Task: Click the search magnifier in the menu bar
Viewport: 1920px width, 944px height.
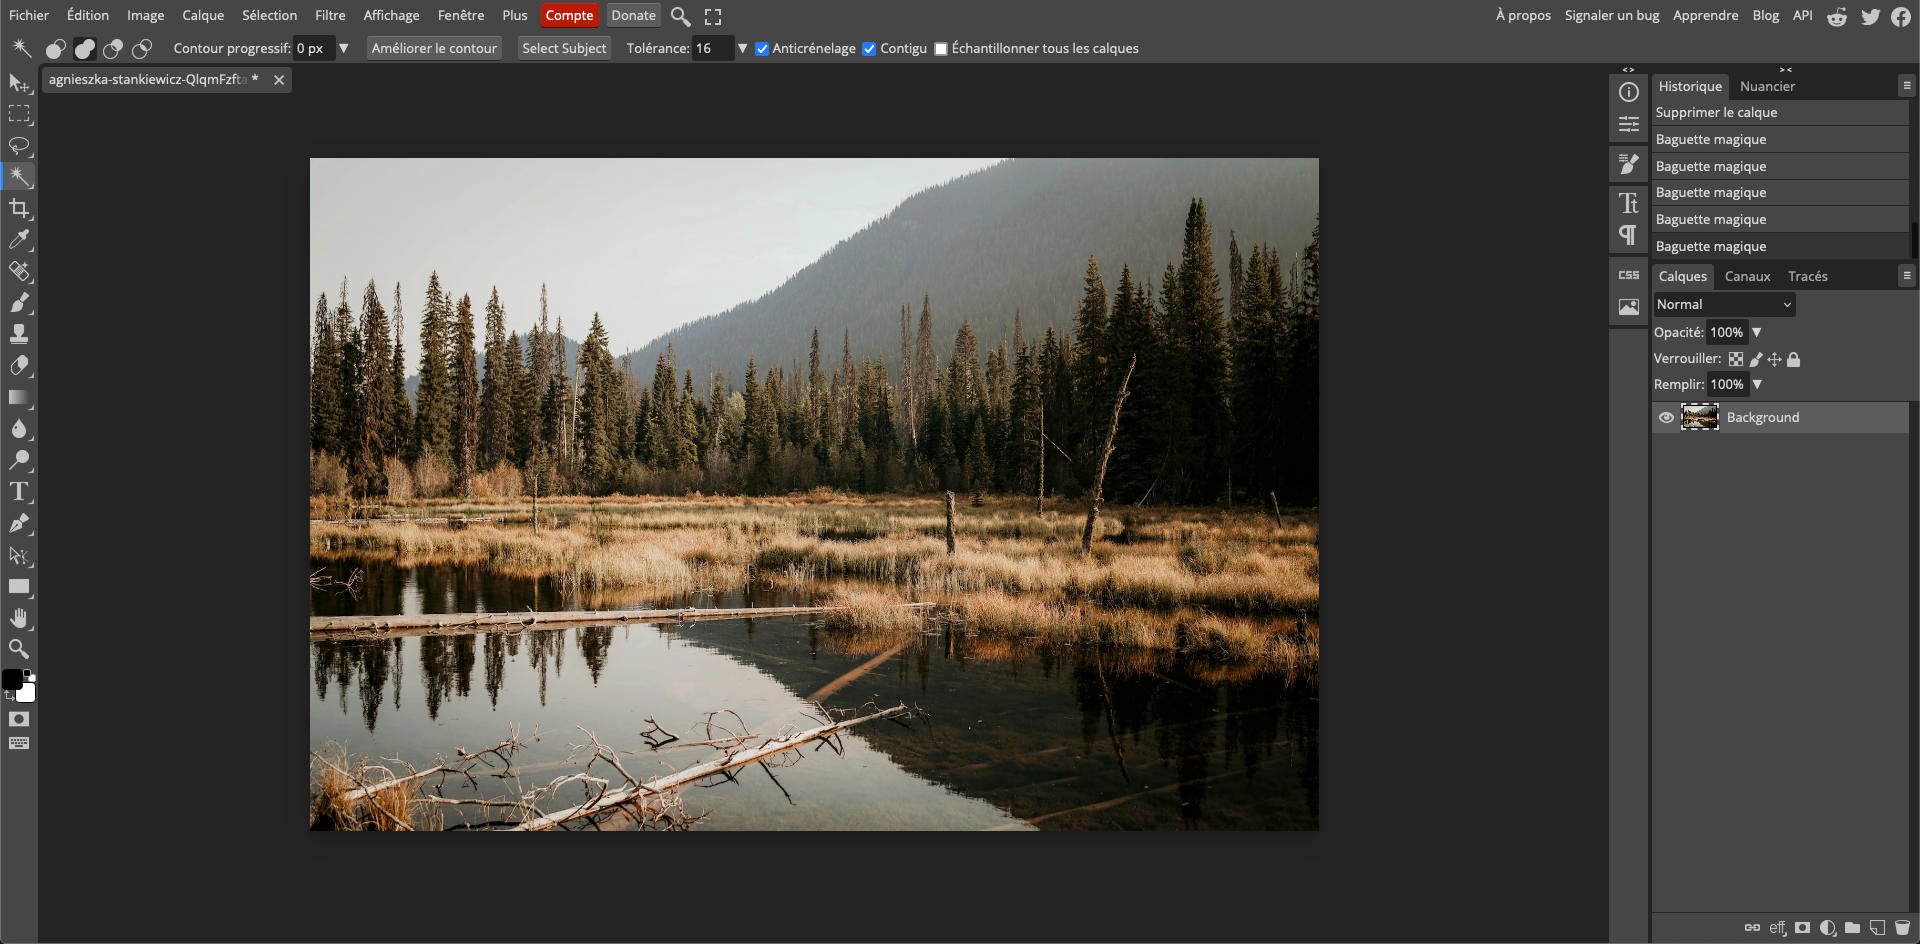Action: tap(680, 16)
